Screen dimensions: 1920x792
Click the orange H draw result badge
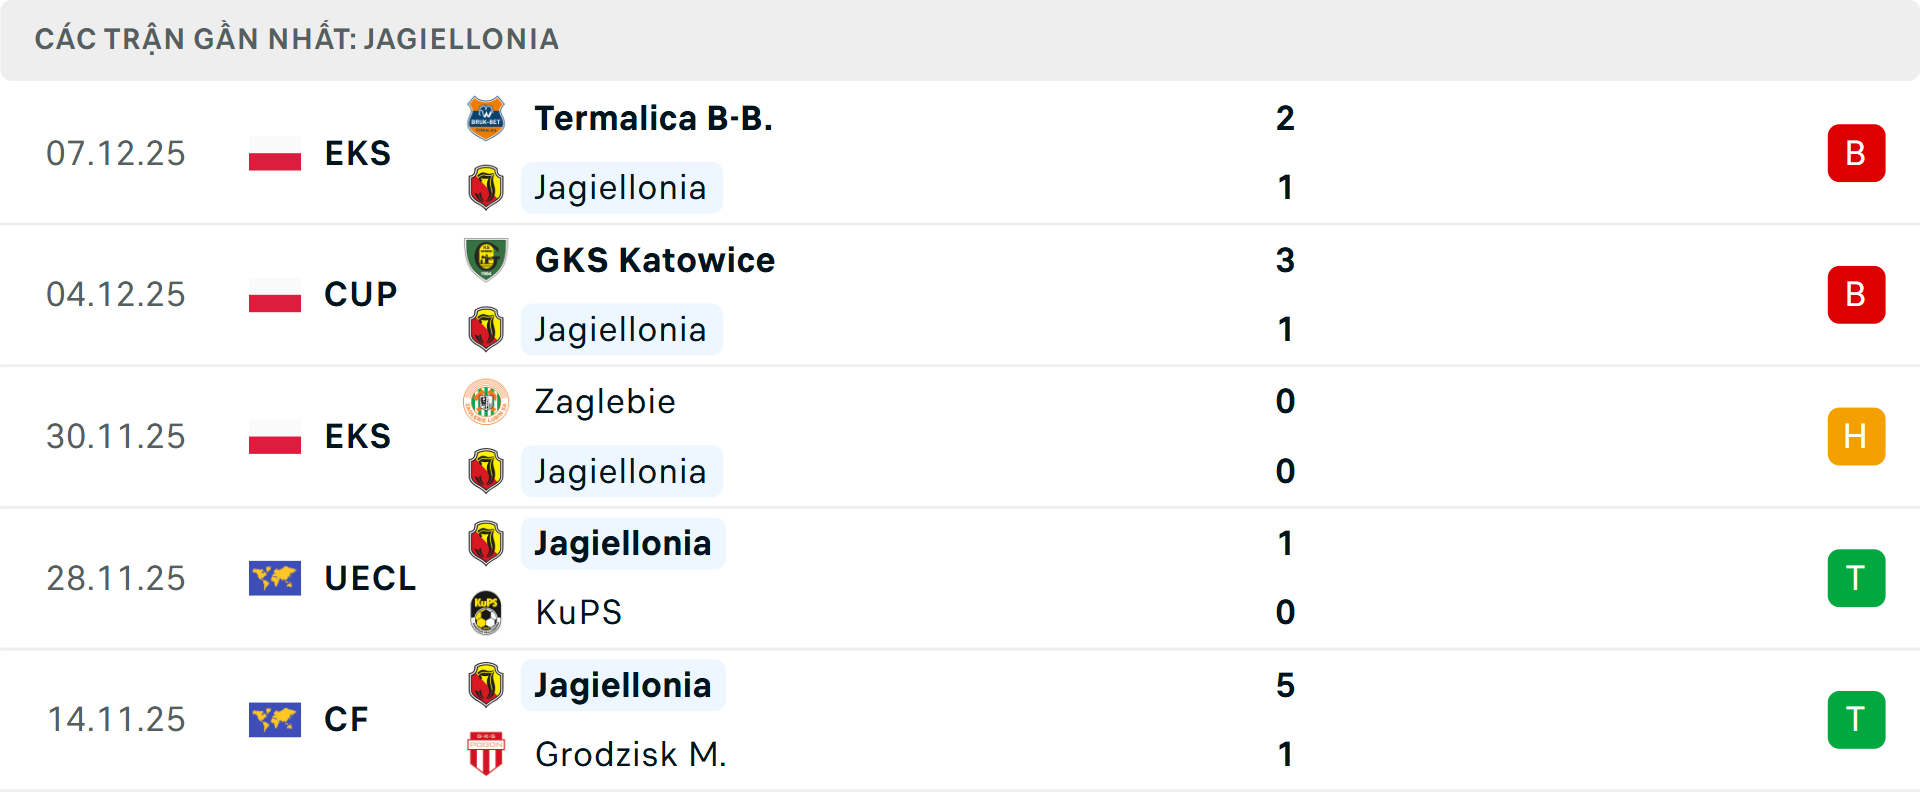[1856, 437]
